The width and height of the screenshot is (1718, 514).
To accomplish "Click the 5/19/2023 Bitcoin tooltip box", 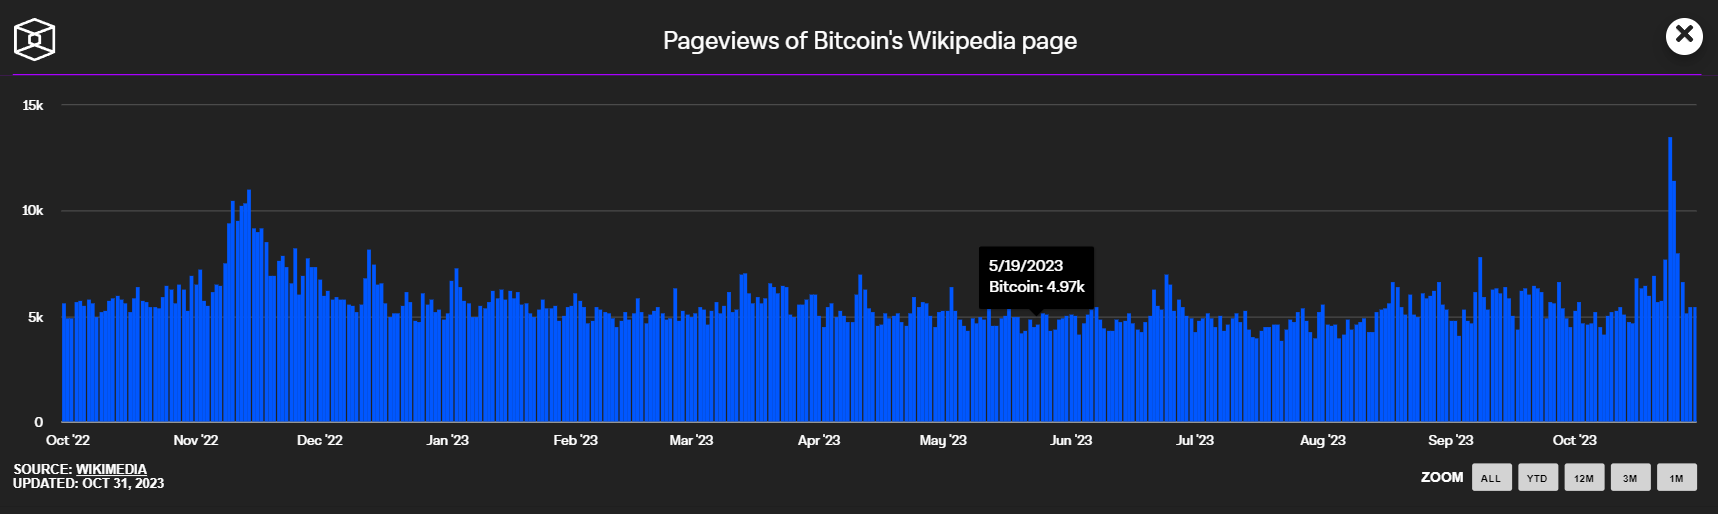I will coord(1036,276).
